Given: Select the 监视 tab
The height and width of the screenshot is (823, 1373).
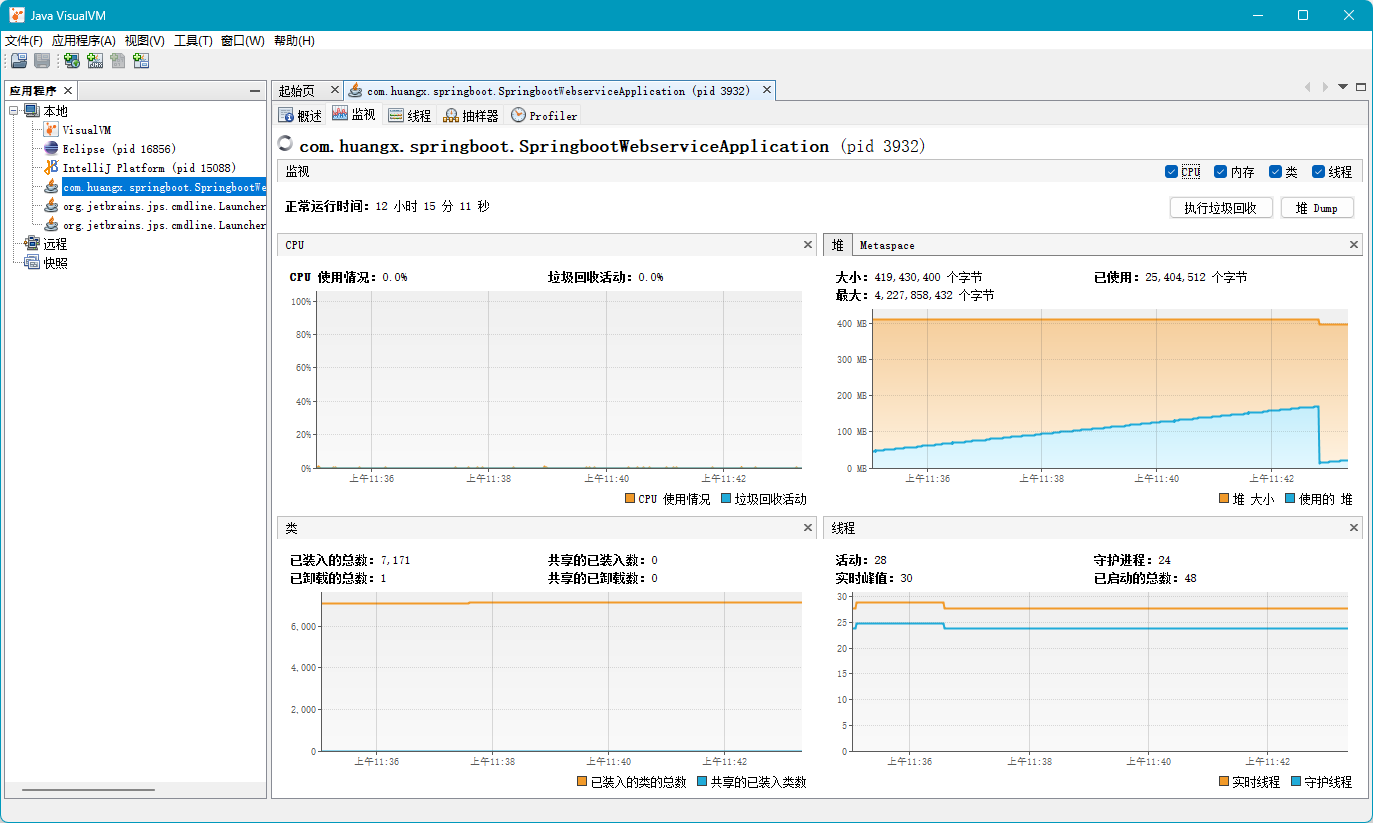Looking at the screenshot, I should click(x=353, y=115).
